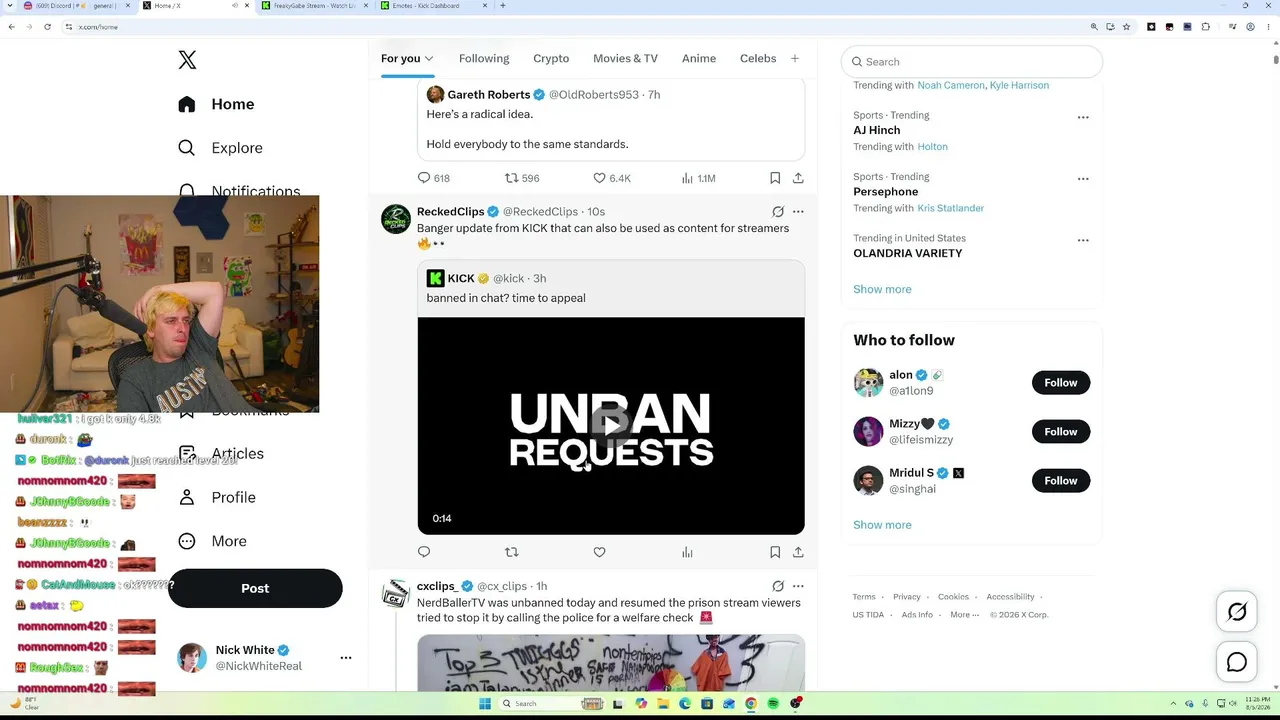Click the X logo in the sidebar
The width and height of the screenshot is (1280, 720).
click(x=187, y=60)
